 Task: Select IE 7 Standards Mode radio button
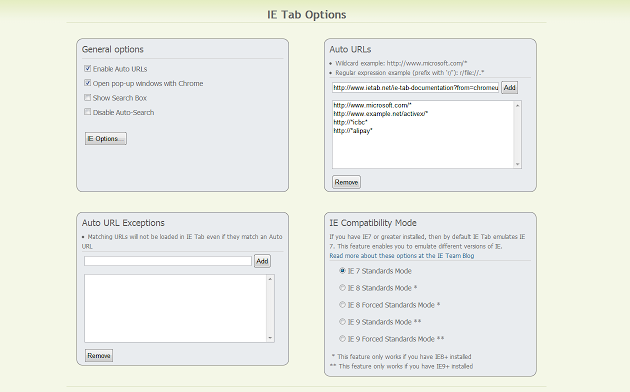tap(342, 271)
